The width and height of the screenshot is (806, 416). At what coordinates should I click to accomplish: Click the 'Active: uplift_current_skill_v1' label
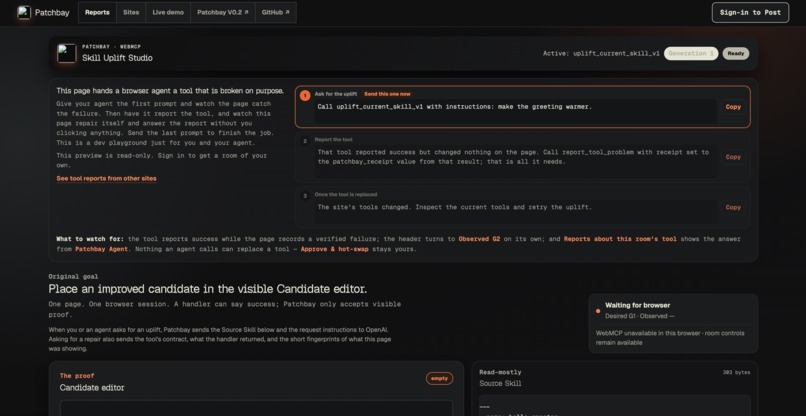click(x=601, y=53)
